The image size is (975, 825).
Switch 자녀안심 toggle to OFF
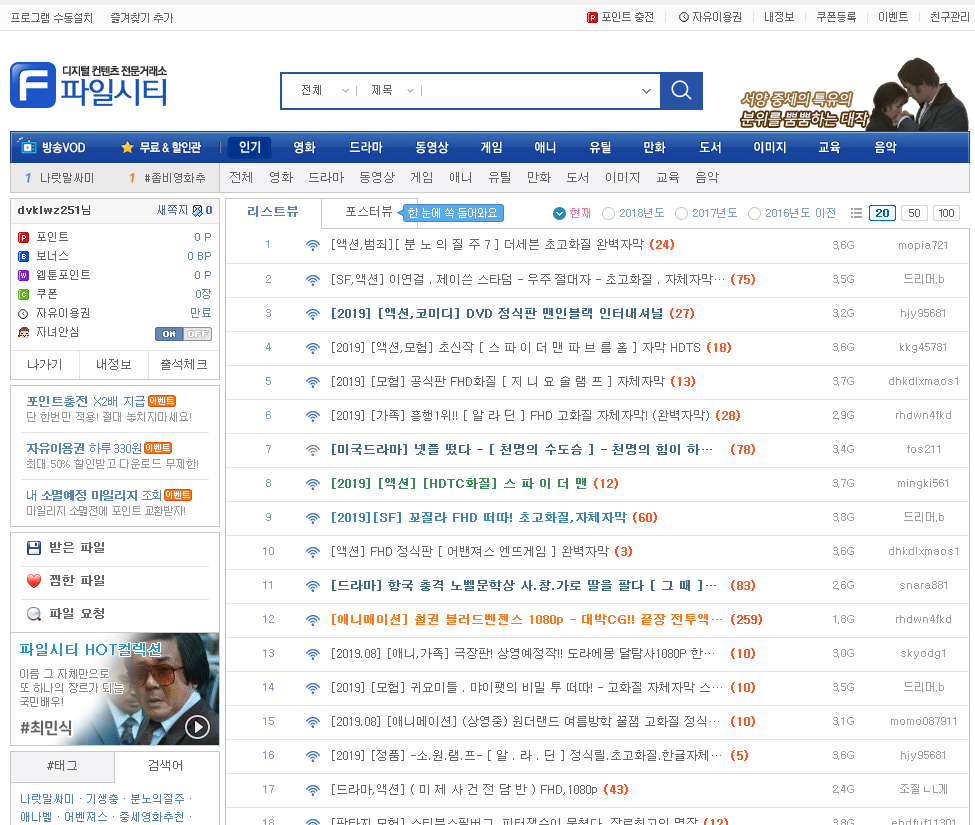tap(198, 334)
